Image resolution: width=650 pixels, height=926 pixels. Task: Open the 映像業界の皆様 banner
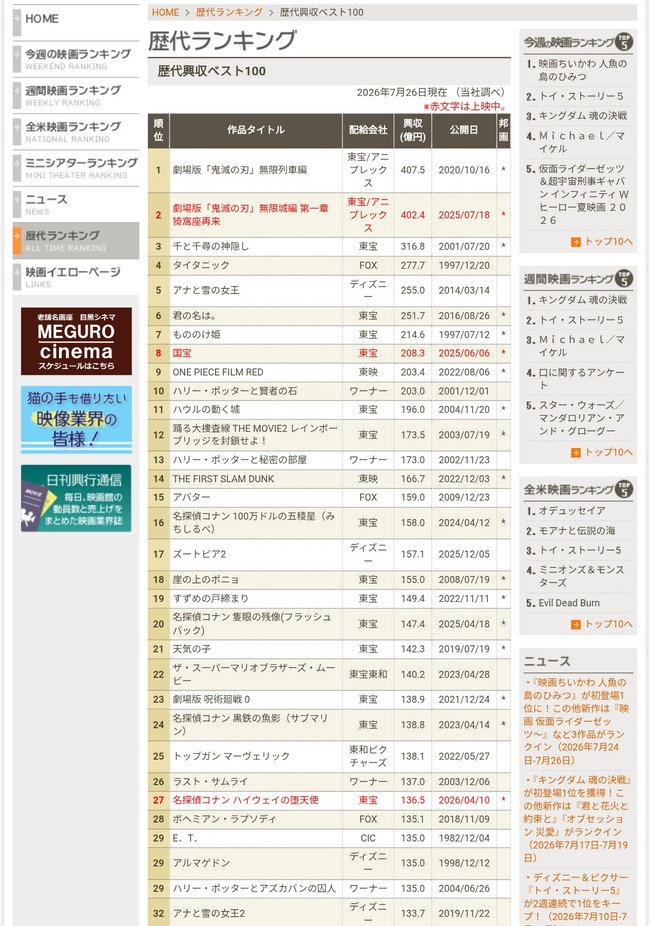click(x=76, y=420)
